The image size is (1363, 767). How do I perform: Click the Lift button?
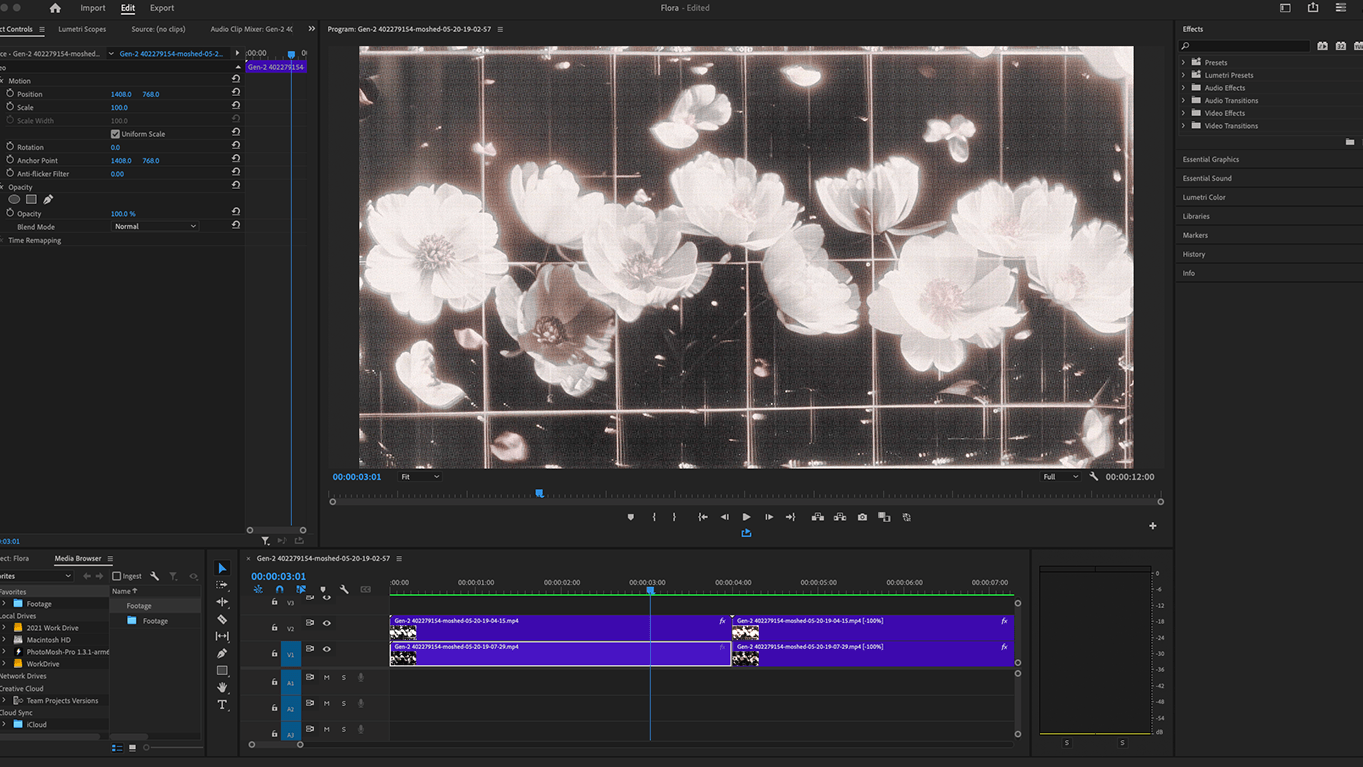pyautogui.click(x=818, y=517)
